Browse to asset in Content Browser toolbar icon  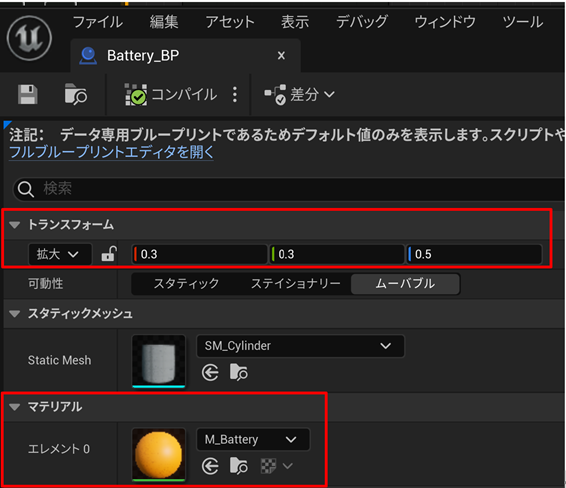coord(76,95)
